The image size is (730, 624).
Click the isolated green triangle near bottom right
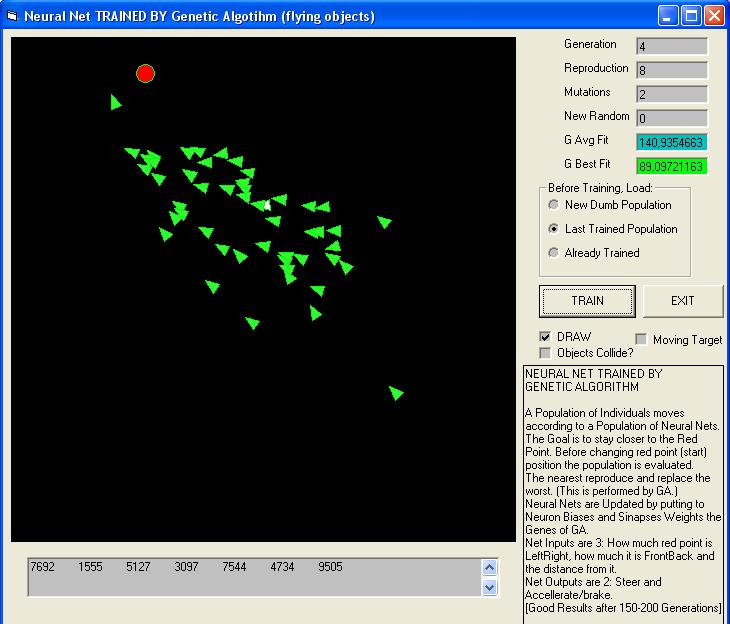[x=396, y=393]
